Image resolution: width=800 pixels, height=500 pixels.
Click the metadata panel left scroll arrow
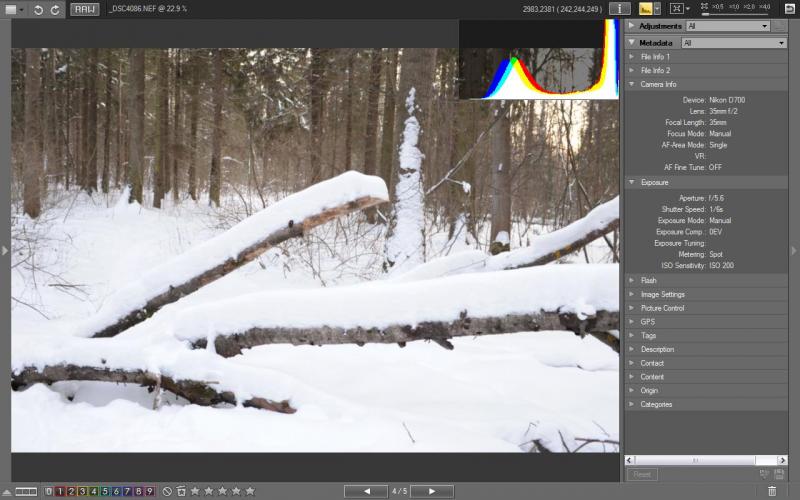point(630,460)
